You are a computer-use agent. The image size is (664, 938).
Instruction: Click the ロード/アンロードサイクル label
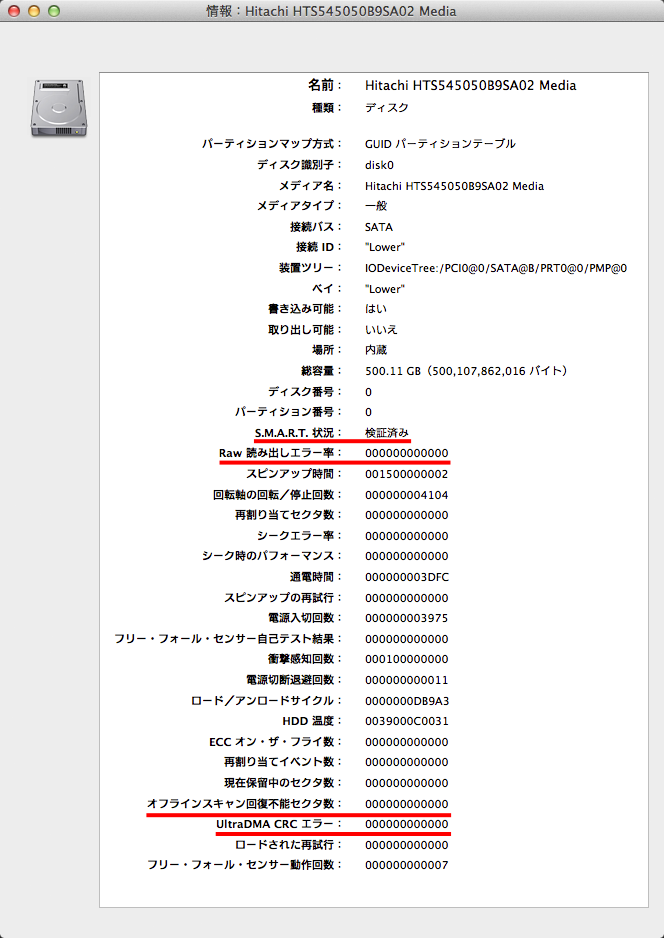(x=266, y=701)
